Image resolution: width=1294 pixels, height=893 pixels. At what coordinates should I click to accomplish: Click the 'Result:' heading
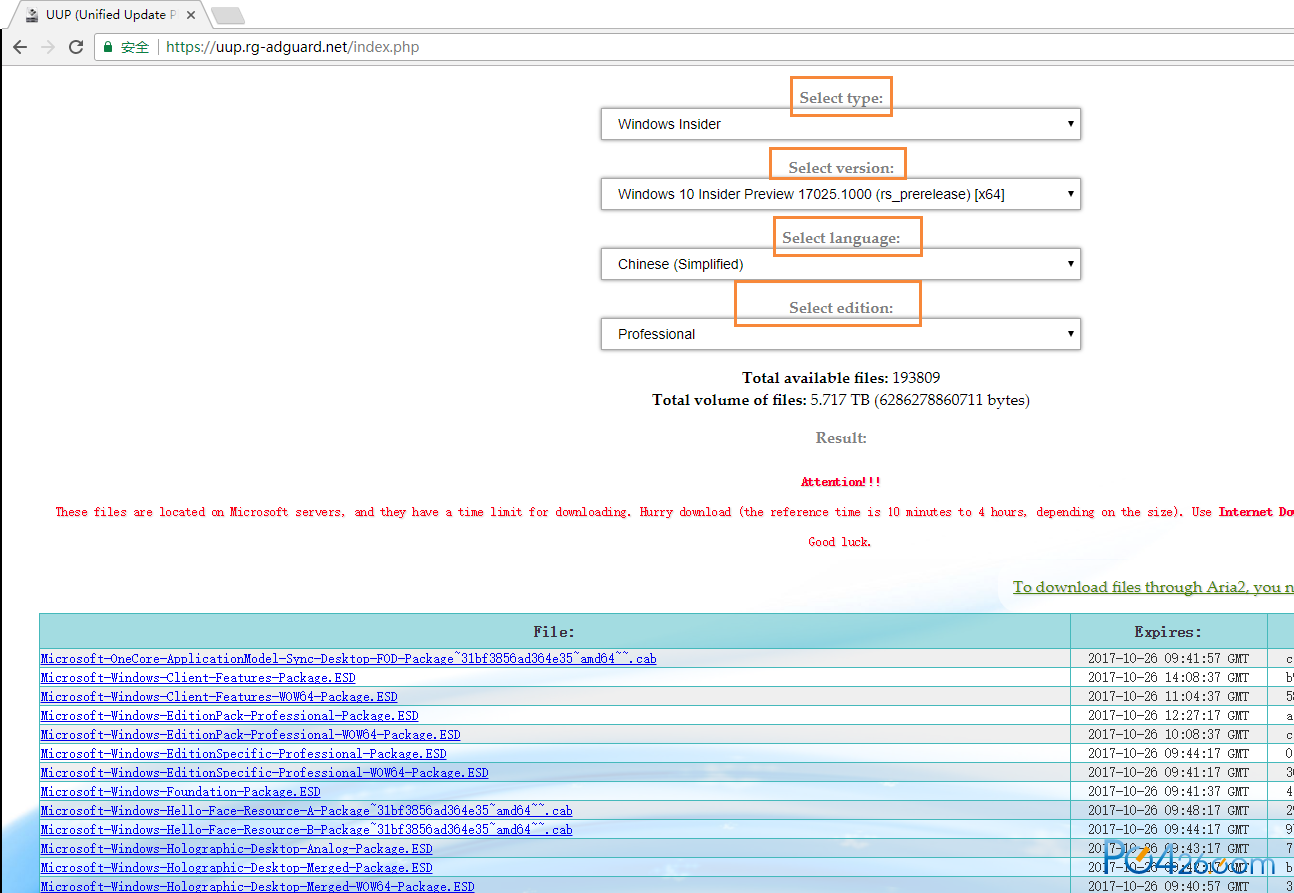pyautogui.click(x=841, y=438)
